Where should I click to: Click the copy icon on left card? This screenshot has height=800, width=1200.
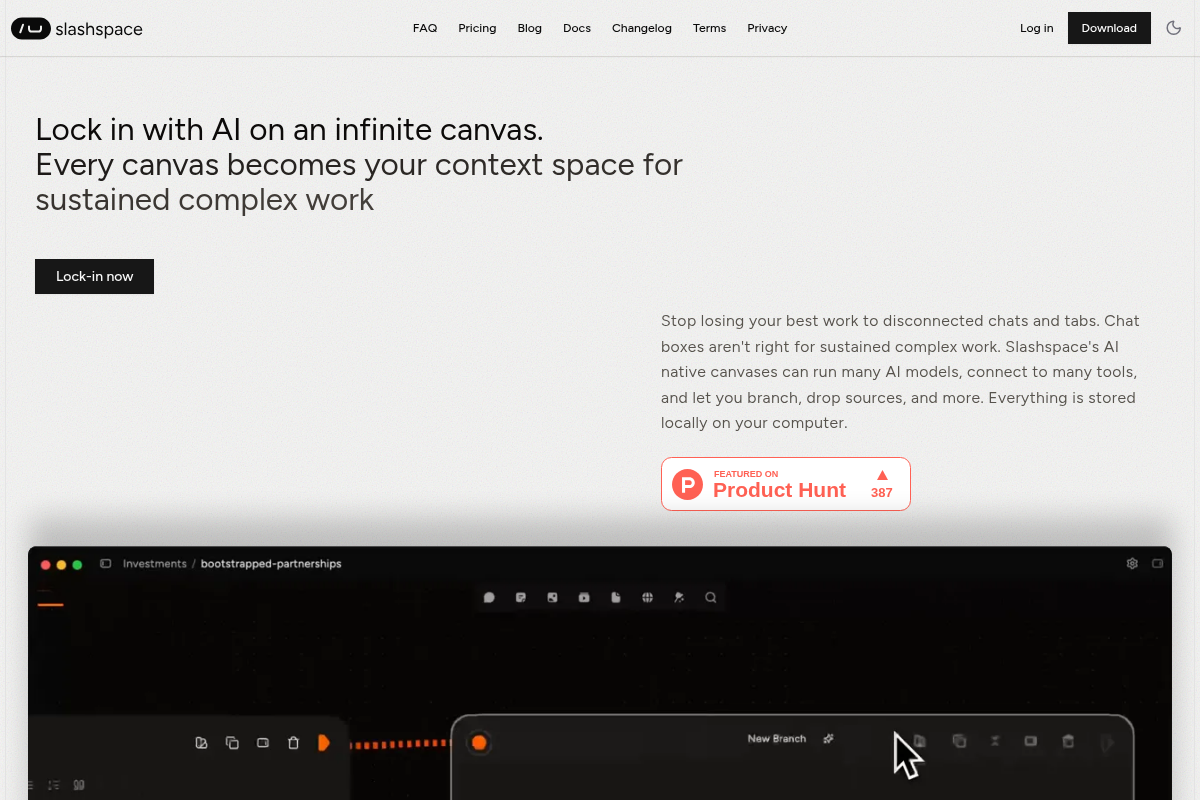(232, 743)
